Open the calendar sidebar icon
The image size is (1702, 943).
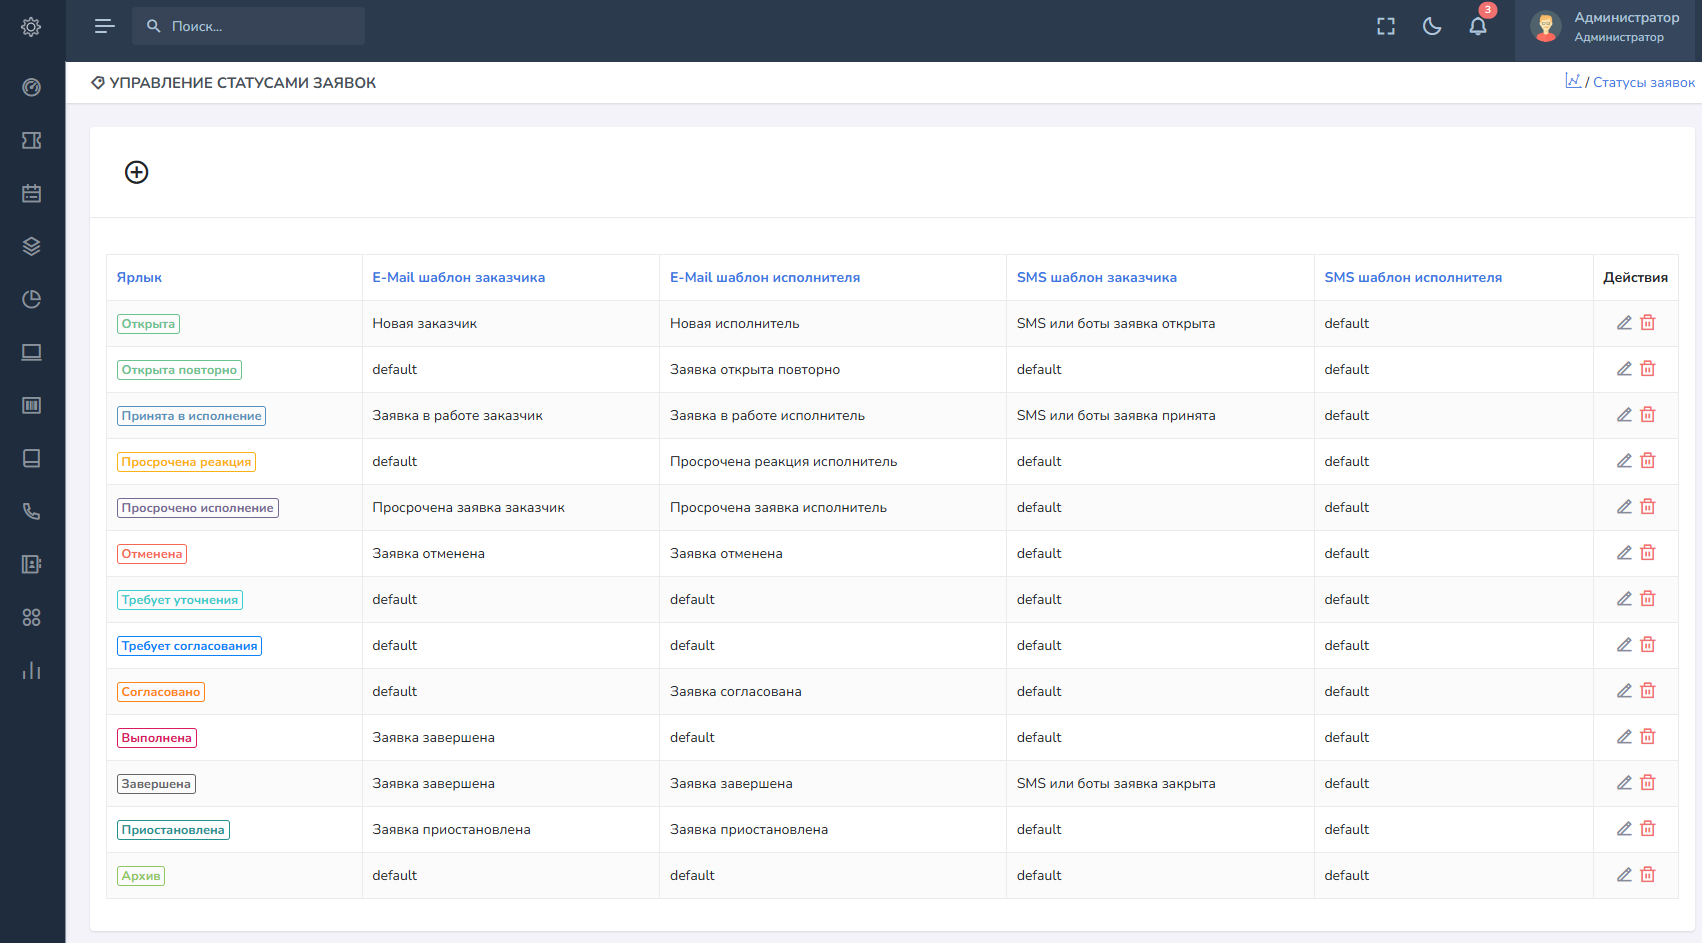tap(32, 193)
